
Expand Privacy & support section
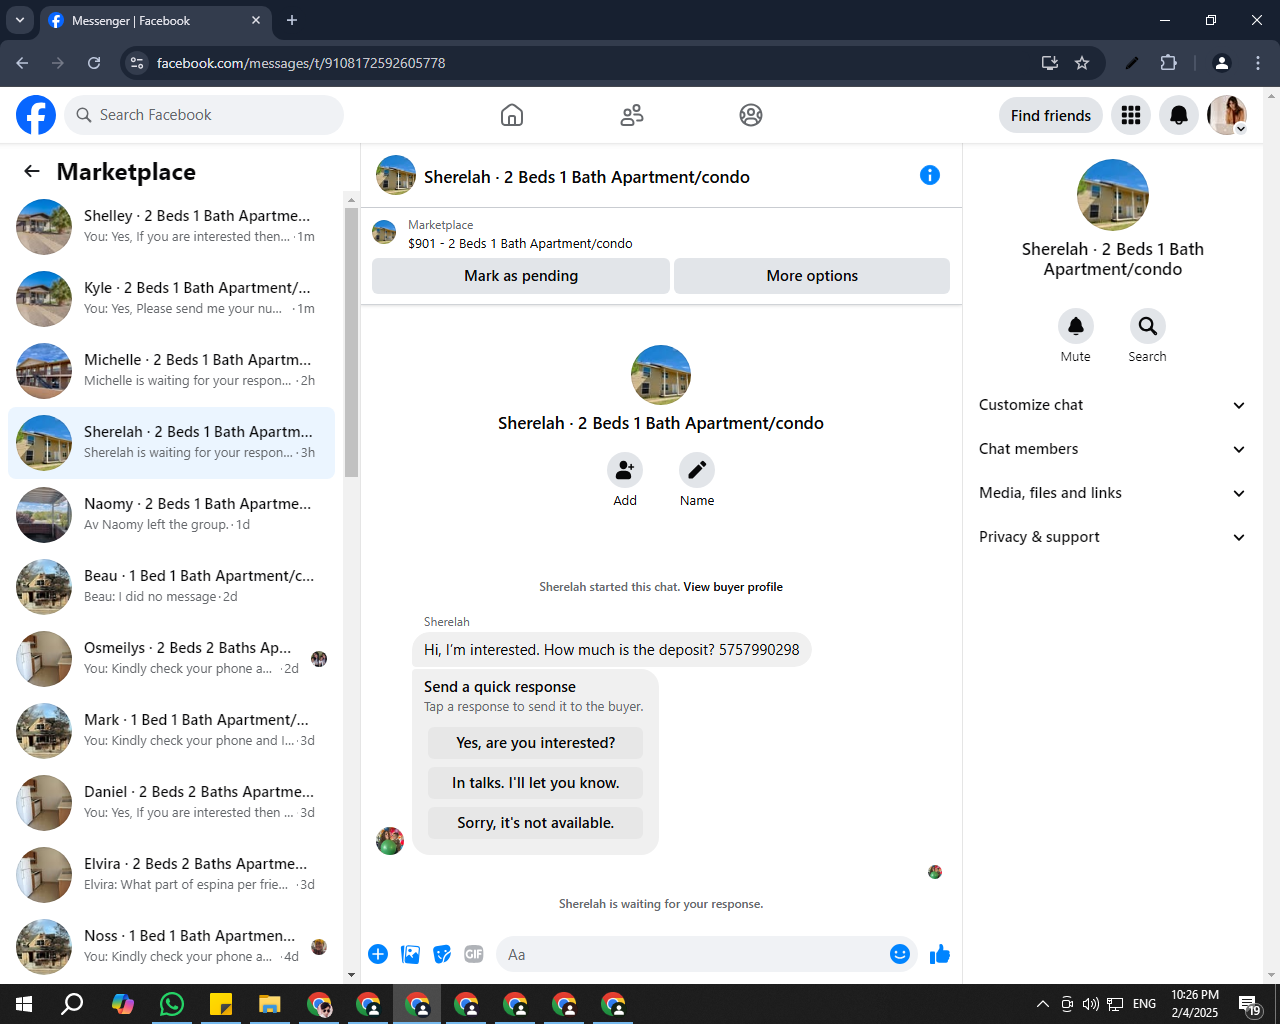tap(1112, 537)
